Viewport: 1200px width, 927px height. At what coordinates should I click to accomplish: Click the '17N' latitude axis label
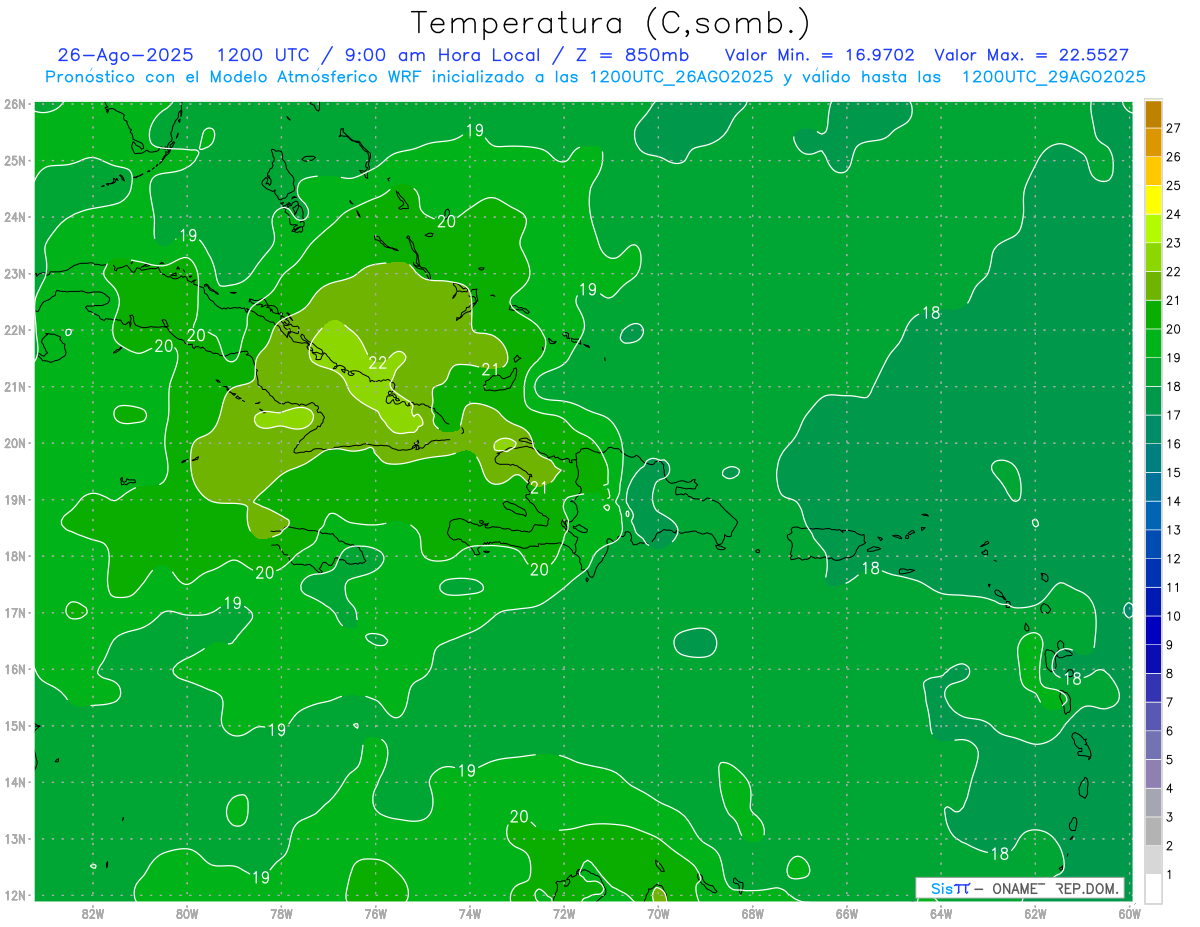point(14,612)
